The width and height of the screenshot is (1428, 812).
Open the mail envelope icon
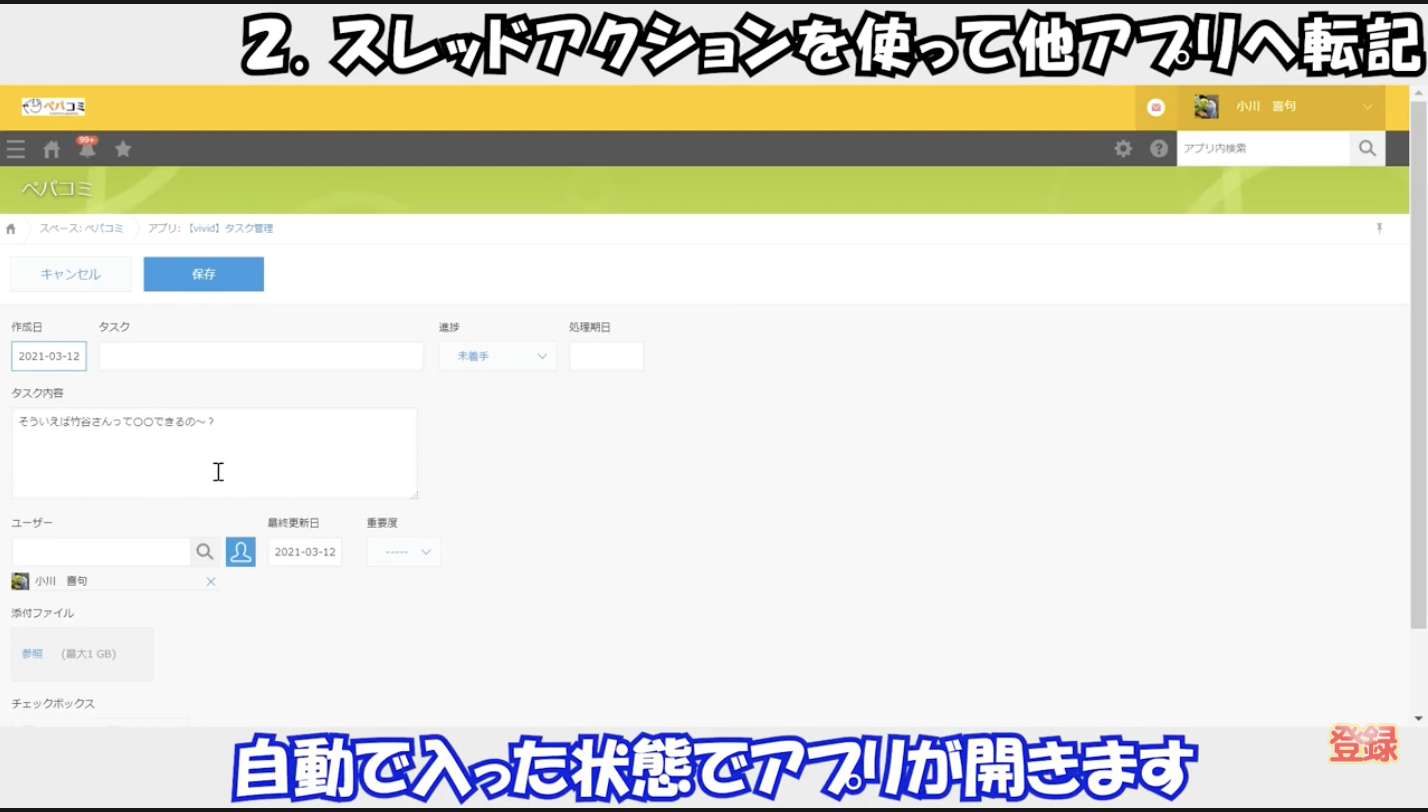(x=1156, y=107)
